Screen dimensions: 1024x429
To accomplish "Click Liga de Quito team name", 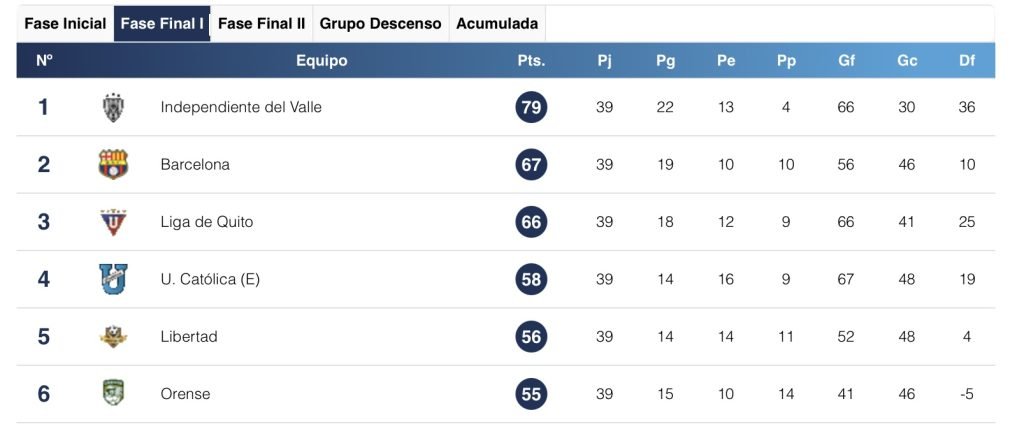I will point(207,222).
